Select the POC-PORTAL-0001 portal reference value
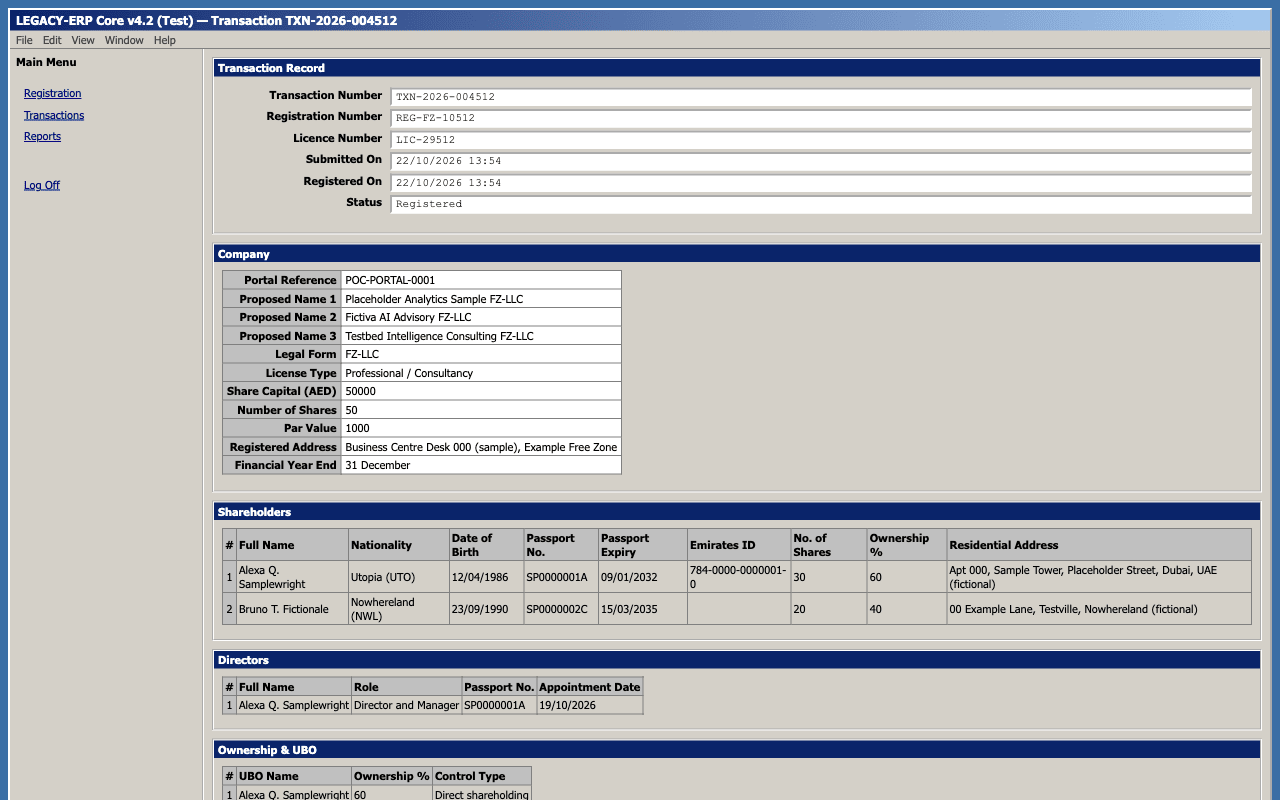 [x=481, y=280]
